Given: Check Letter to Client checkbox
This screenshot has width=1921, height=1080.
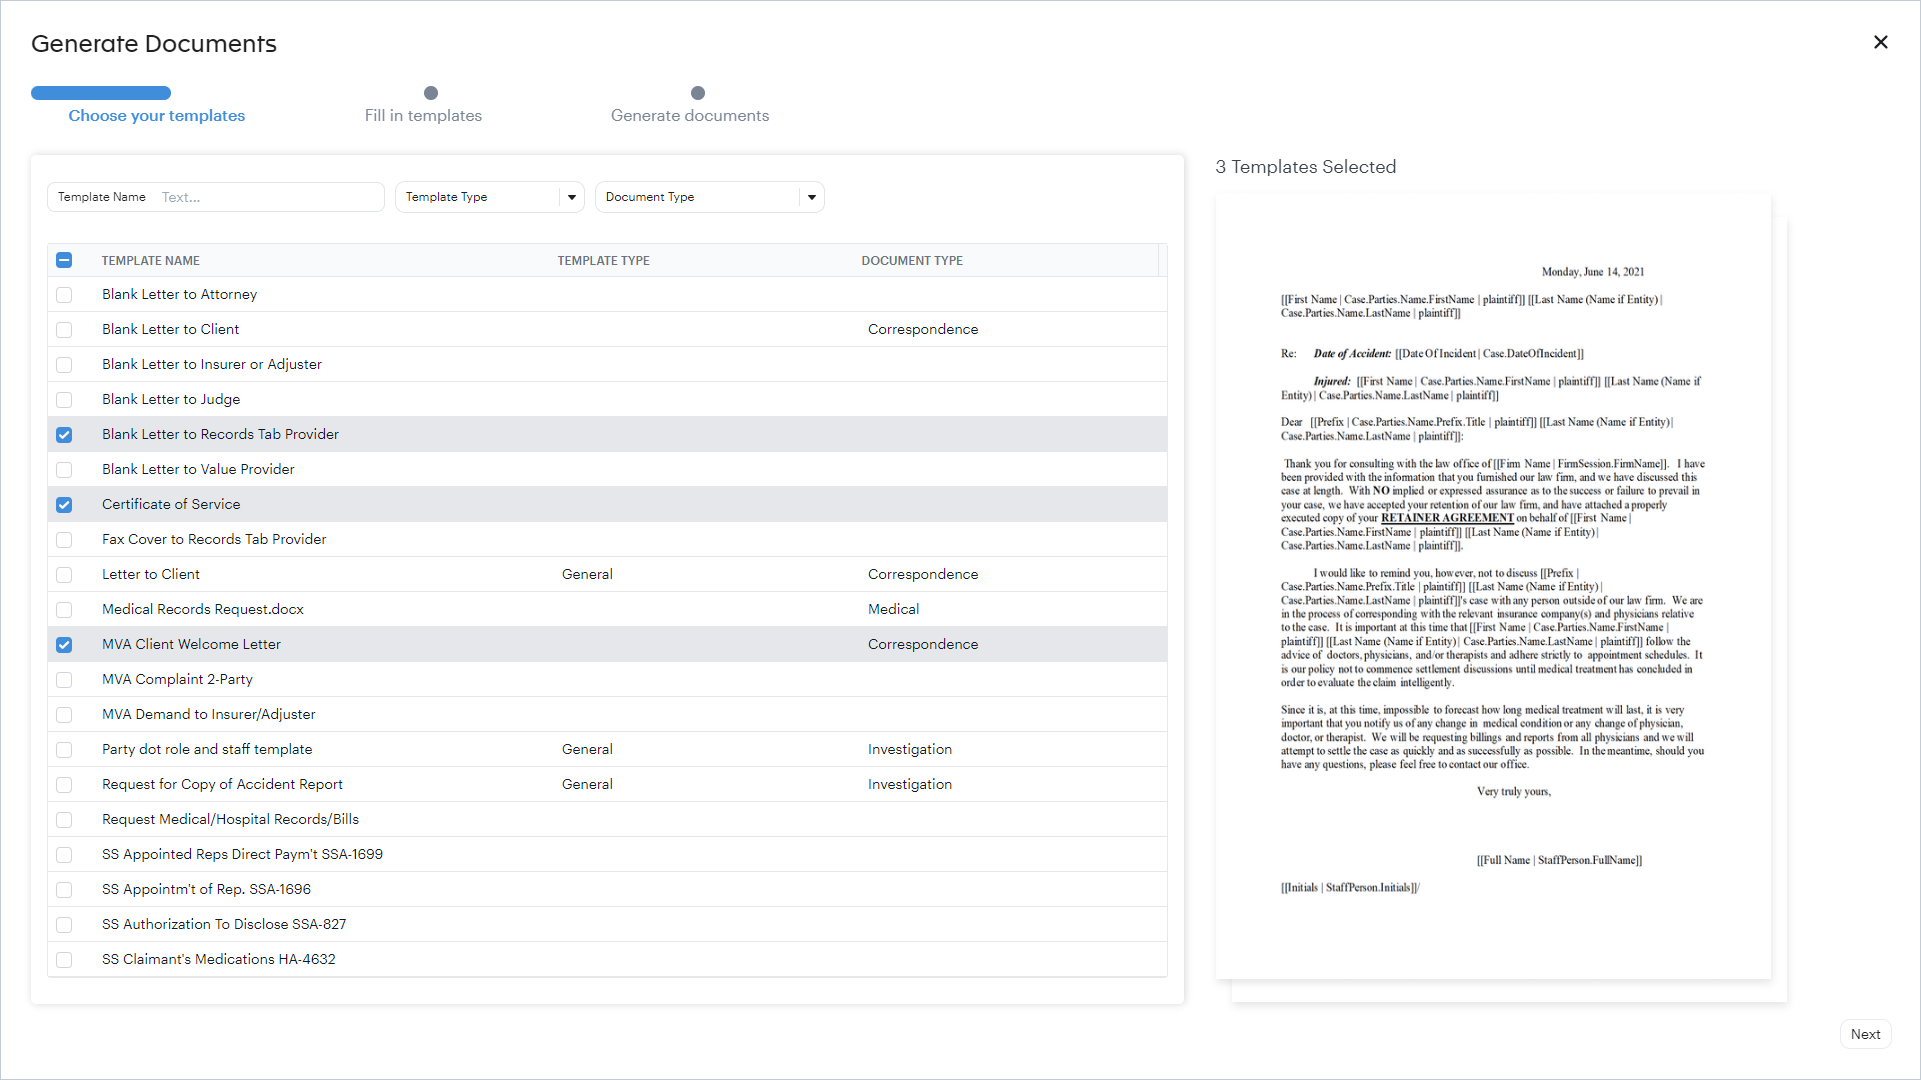Looking at the screenshot, I should coord(64,575).
